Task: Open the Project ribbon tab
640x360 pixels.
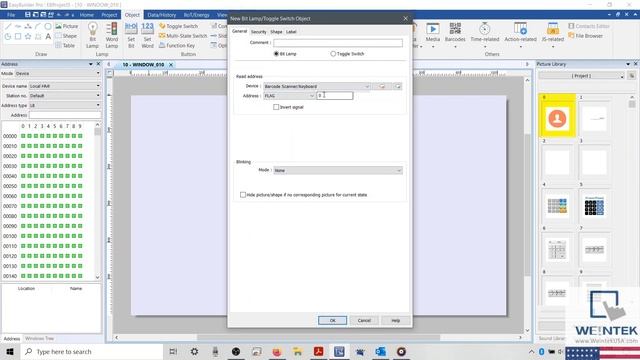Action: tap(109, 15)
